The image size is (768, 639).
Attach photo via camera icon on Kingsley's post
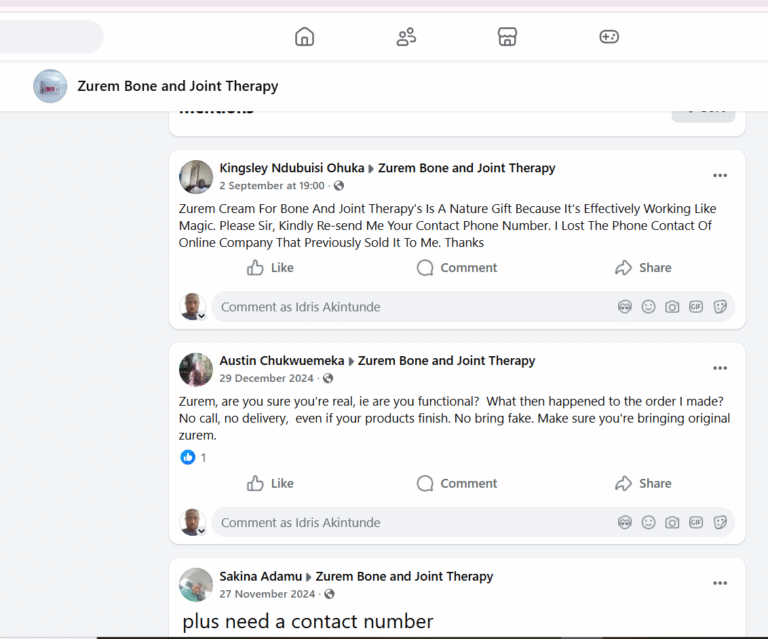pos(672,307)
